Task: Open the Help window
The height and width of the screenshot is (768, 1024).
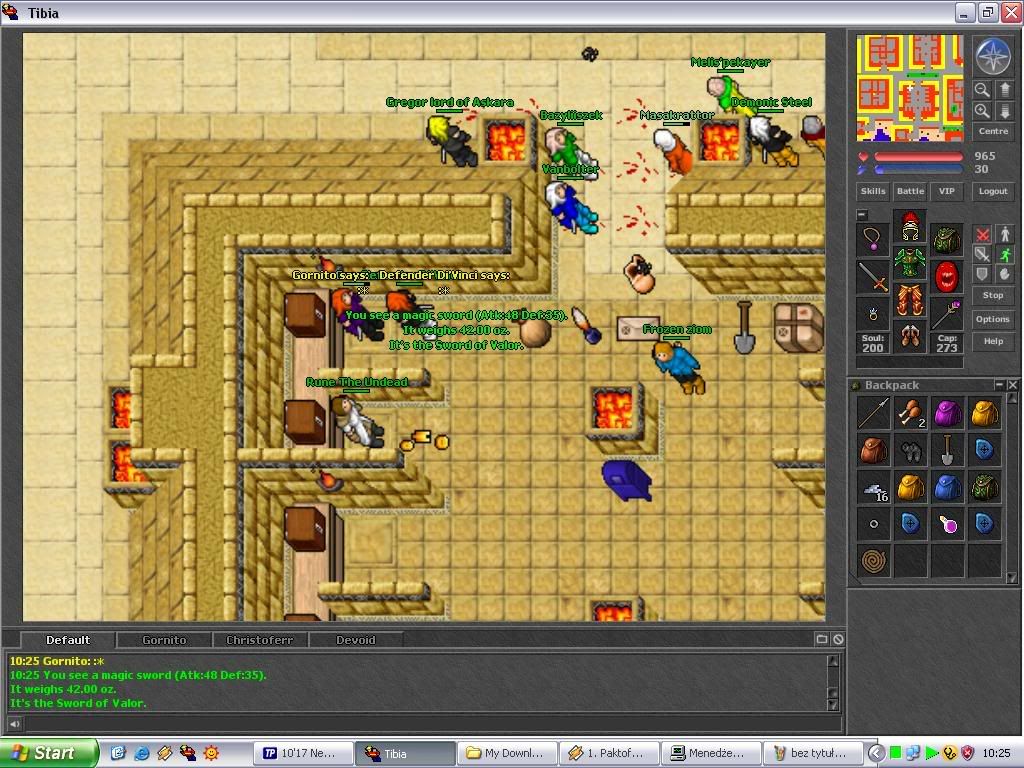Action: point(993,341)
